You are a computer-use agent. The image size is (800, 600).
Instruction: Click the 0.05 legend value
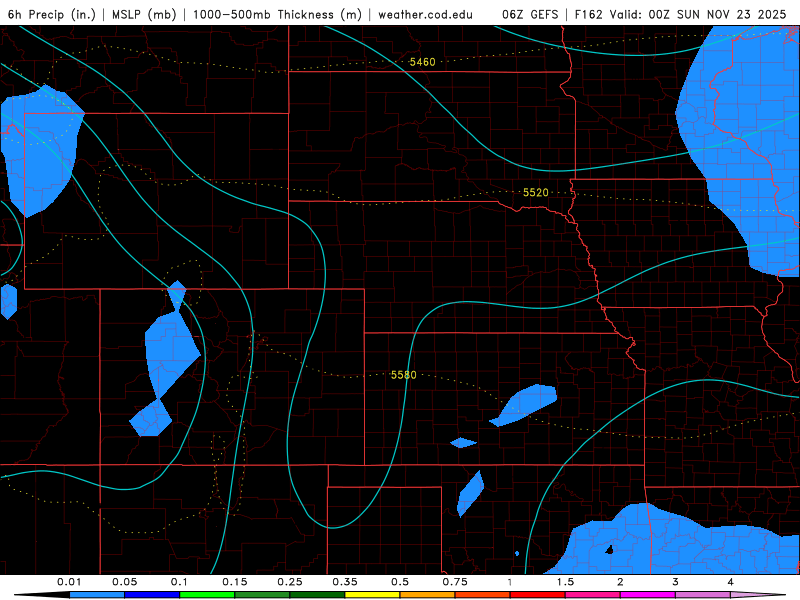(x=124, y=582)
